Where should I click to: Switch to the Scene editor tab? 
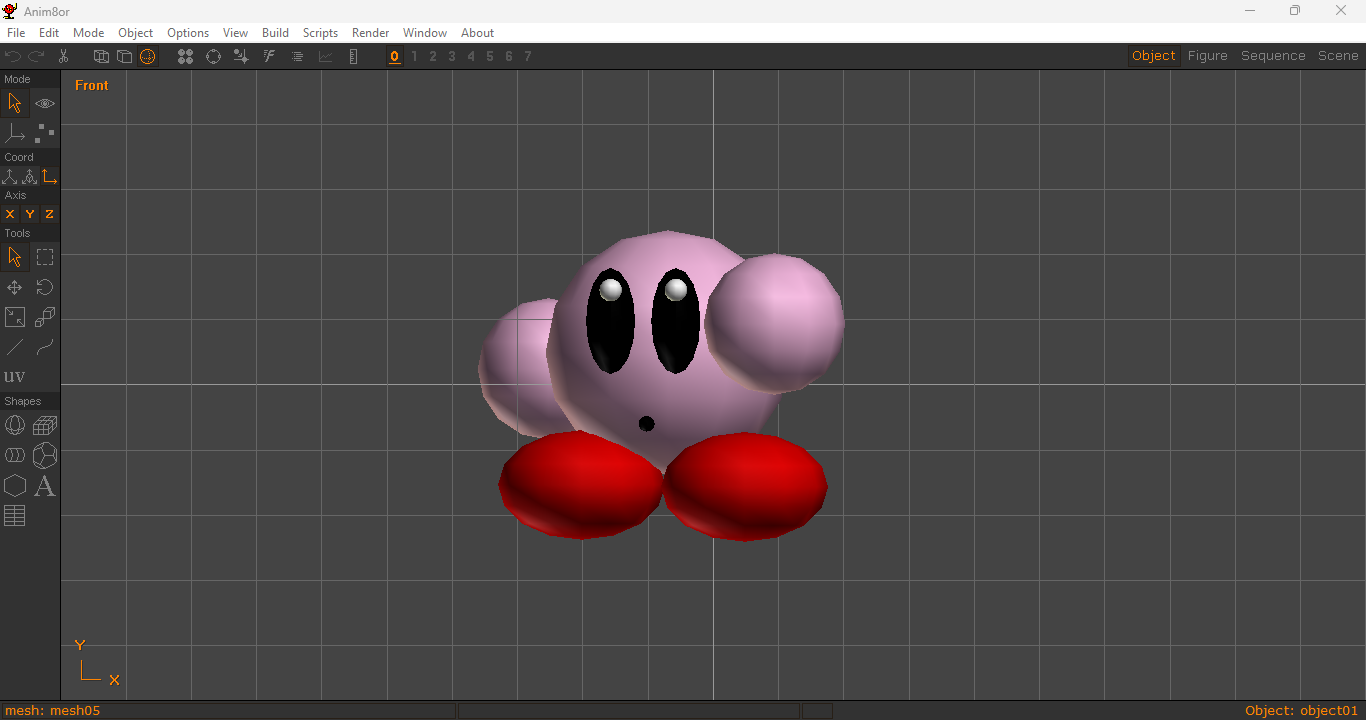(1338, 56)
